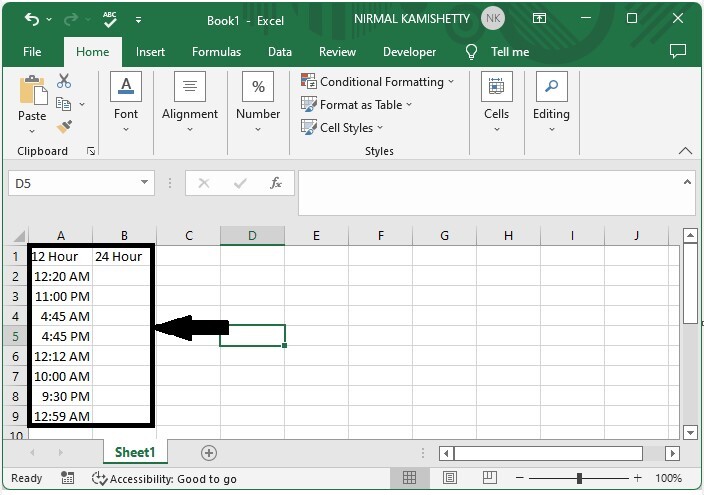
Task: Open the Data tab
Action: tap(280, 52)
